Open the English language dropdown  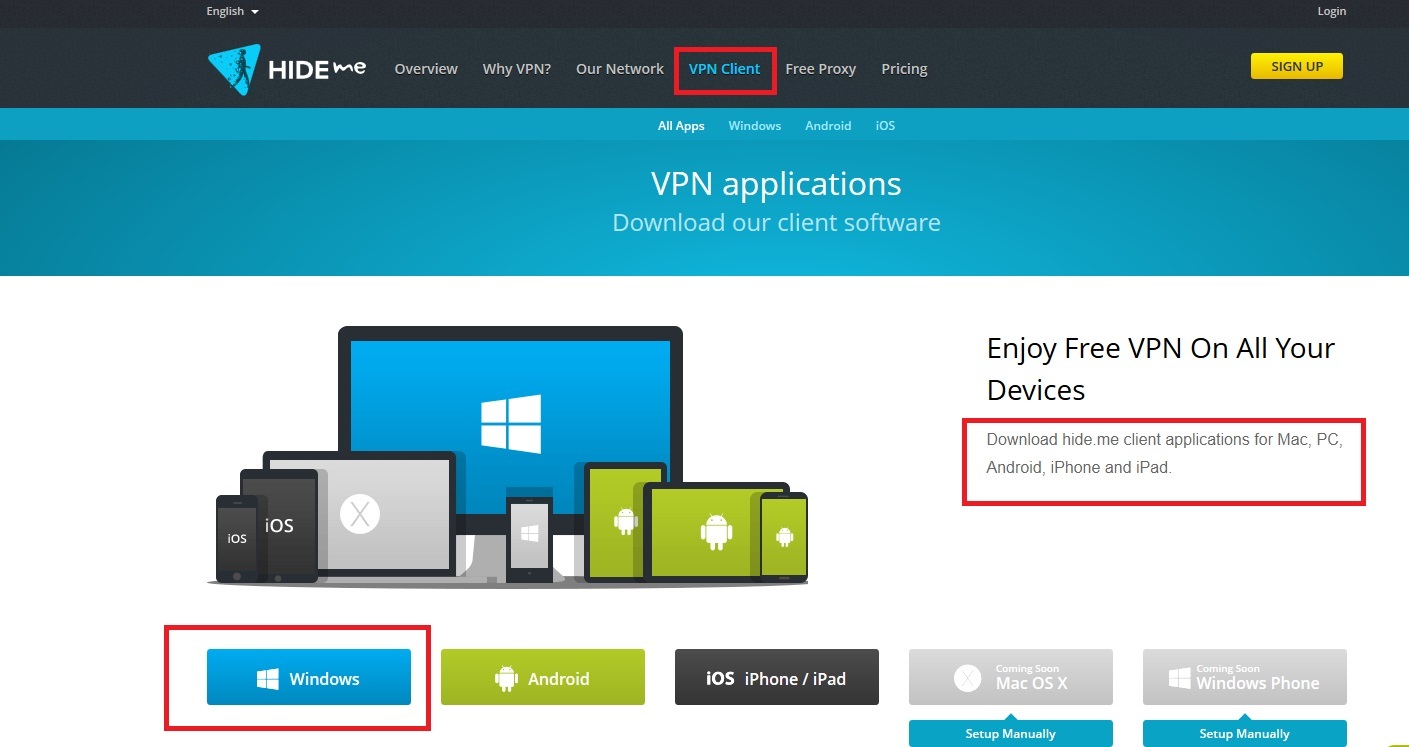(232, 11)
